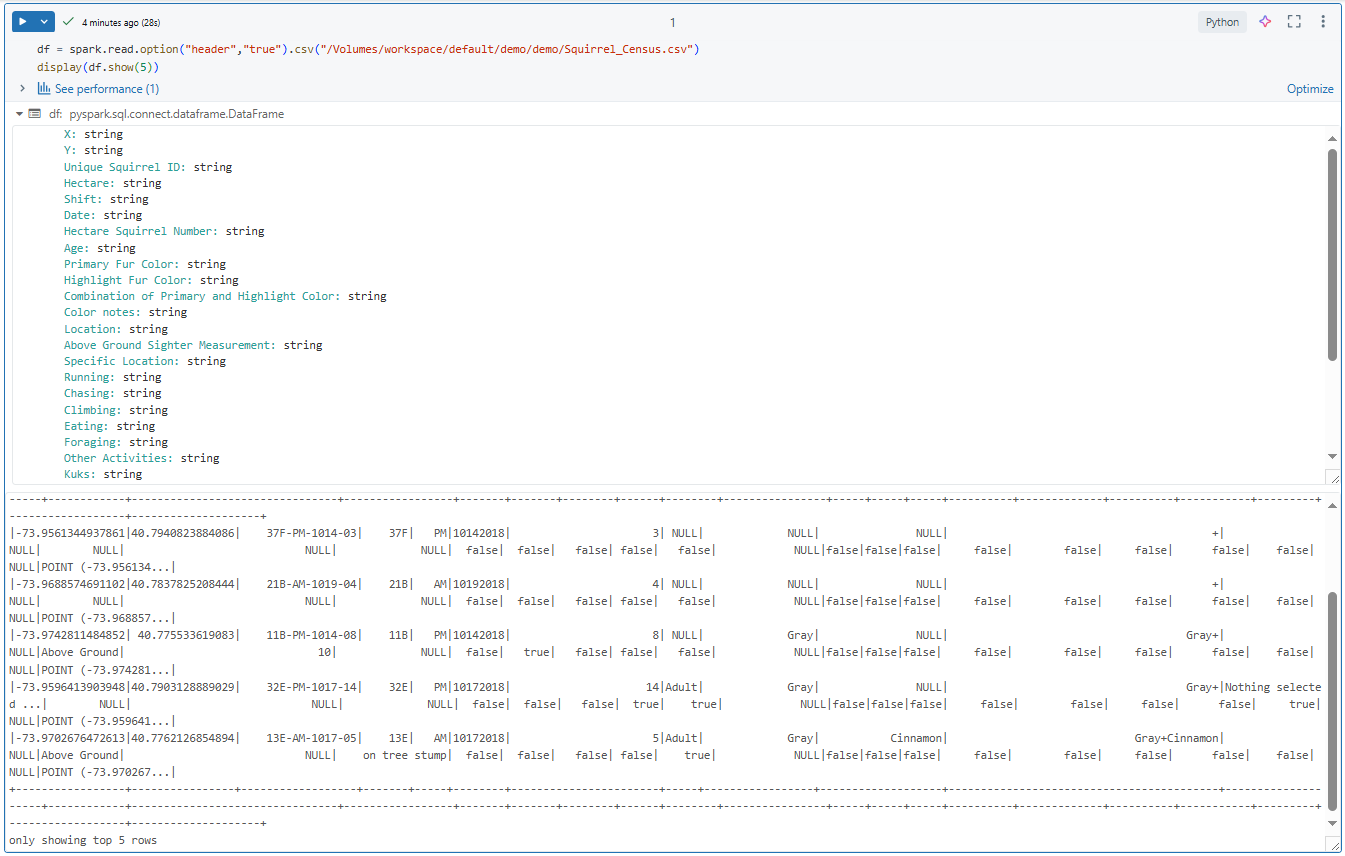Click the green checkmark run status icon

pyautogui.click(x=67, y=20)
